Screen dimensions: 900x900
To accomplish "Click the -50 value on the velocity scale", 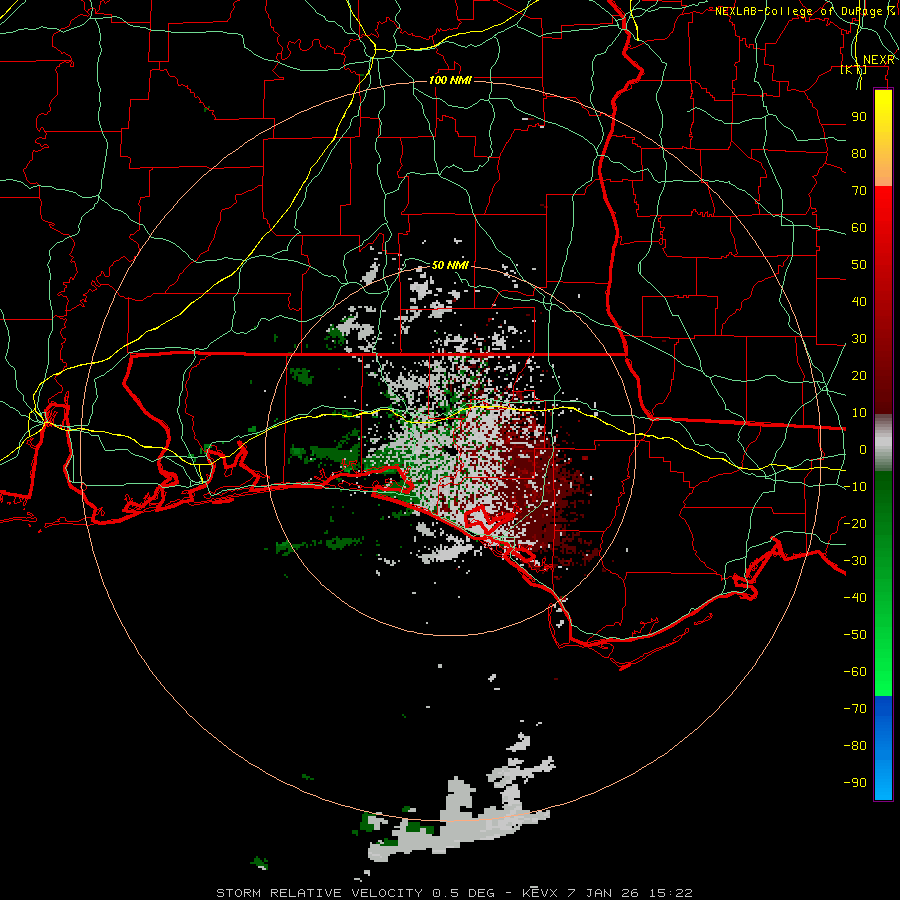I will click(x=855, y=635).
